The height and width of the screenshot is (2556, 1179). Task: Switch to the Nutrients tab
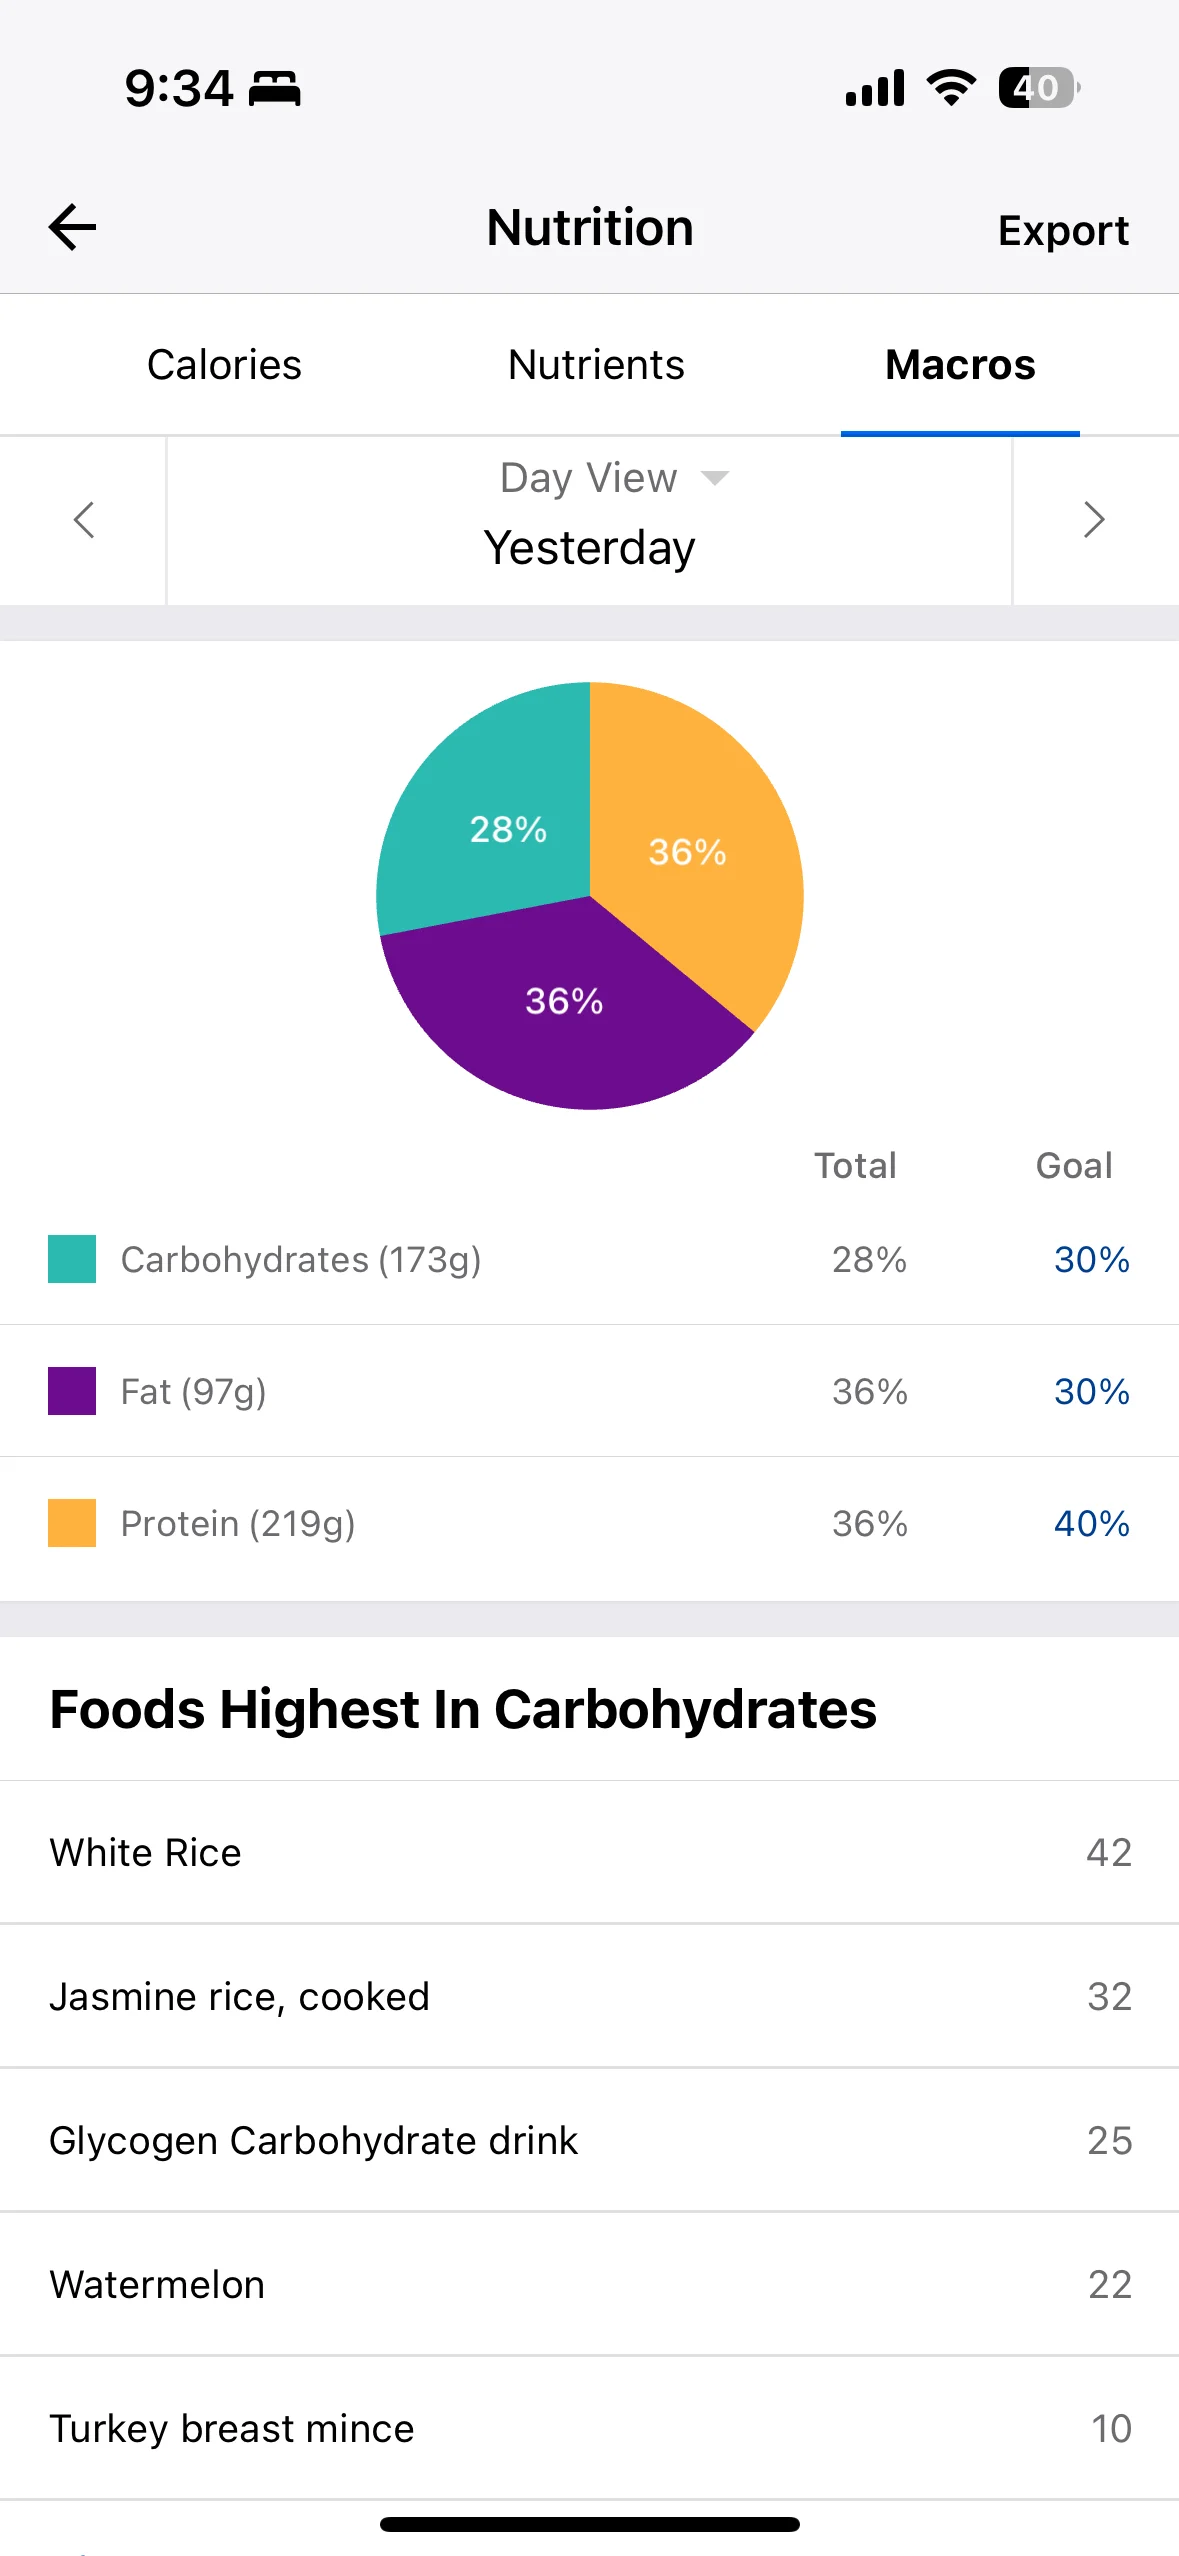click(596, 365)
